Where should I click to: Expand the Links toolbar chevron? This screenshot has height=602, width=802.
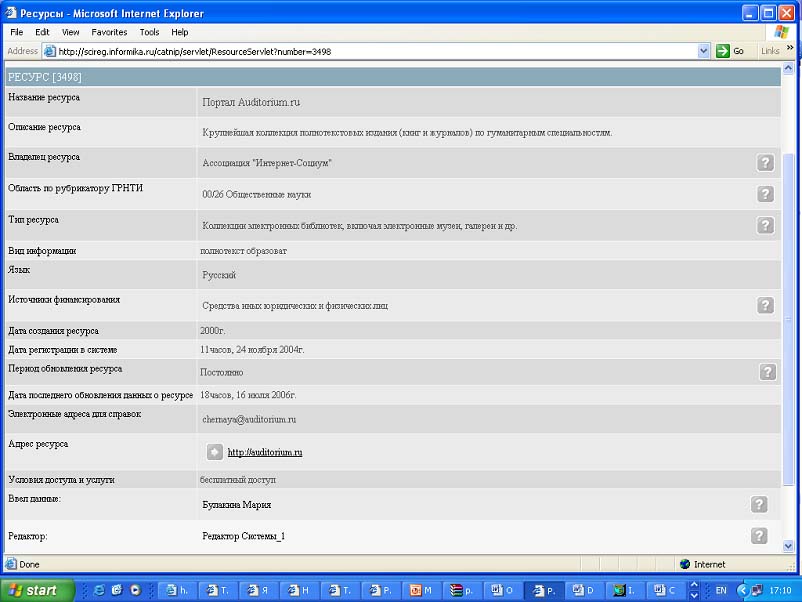(789, 51)
